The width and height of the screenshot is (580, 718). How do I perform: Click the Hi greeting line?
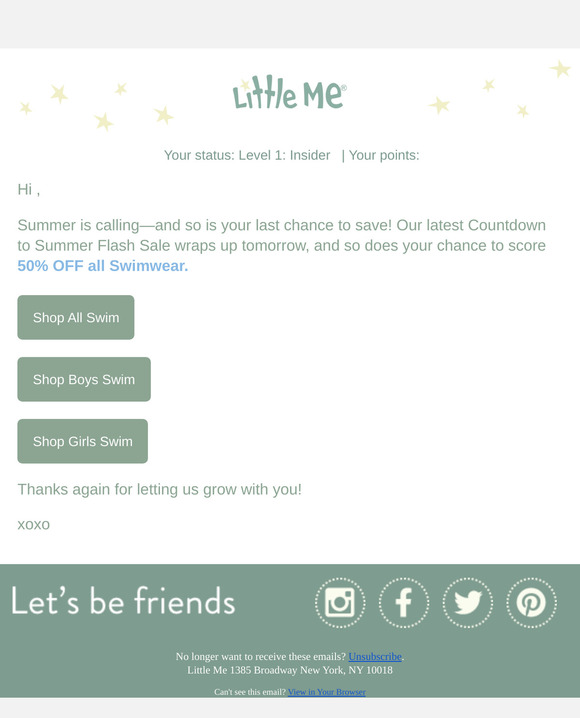point(29,189)
